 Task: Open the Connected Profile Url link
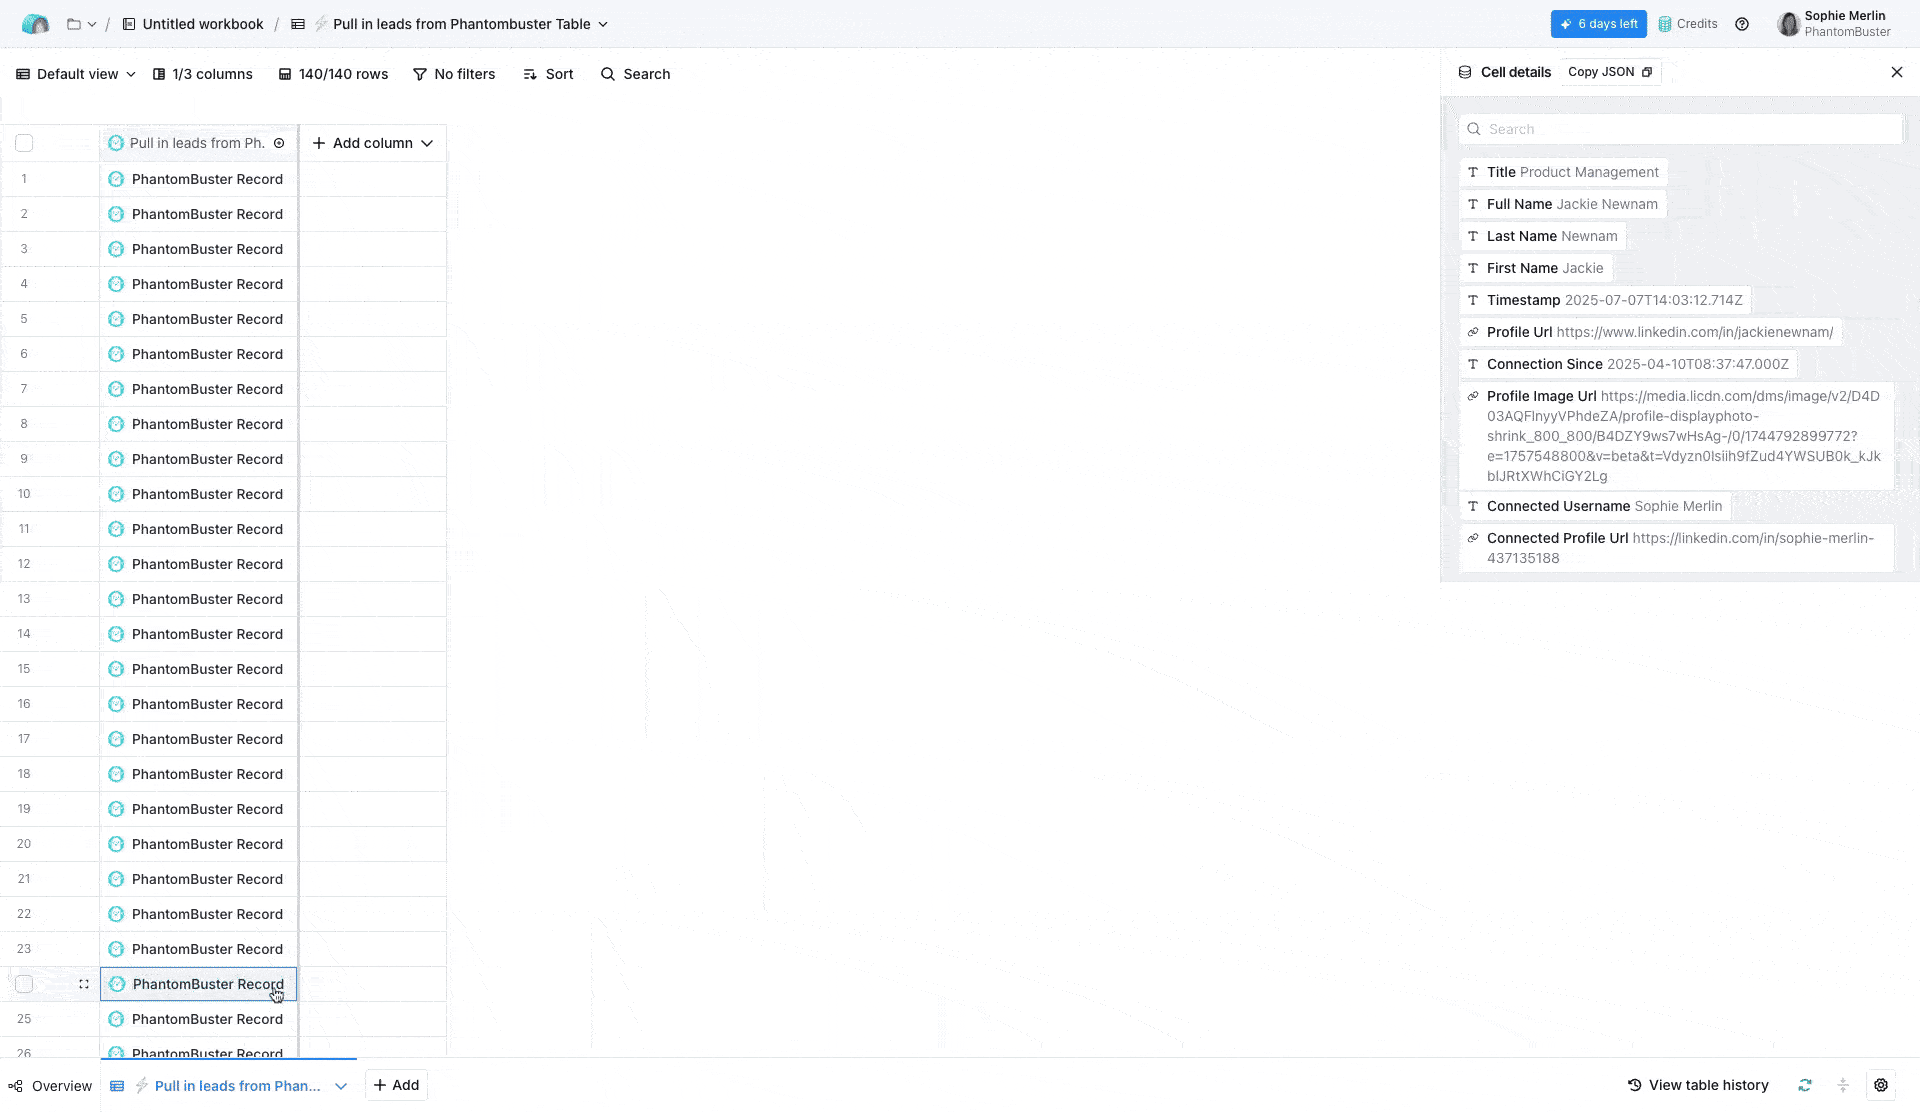(x=1680, y=548)
